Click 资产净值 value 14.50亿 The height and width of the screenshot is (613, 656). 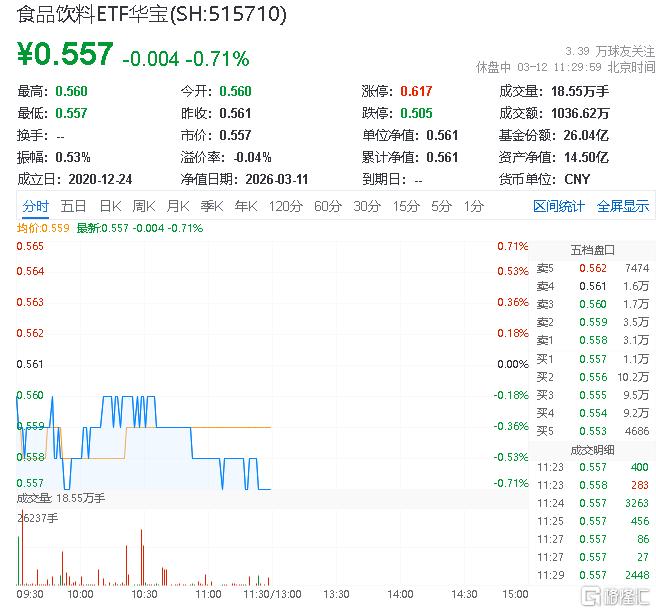pos(586,157)
